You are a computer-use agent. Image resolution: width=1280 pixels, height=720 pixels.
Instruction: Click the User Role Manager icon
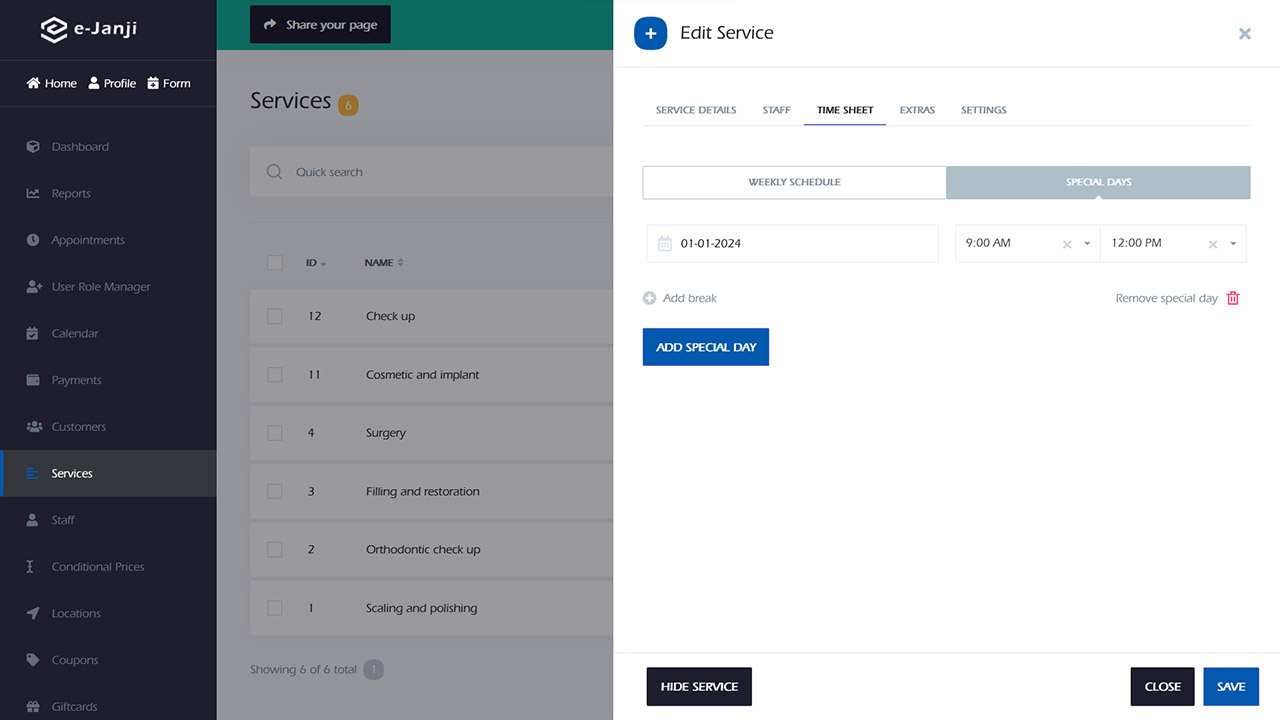33,287
